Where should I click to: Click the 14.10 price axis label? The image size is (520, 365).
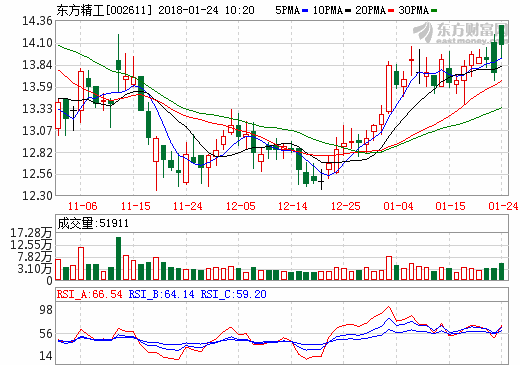37,43
